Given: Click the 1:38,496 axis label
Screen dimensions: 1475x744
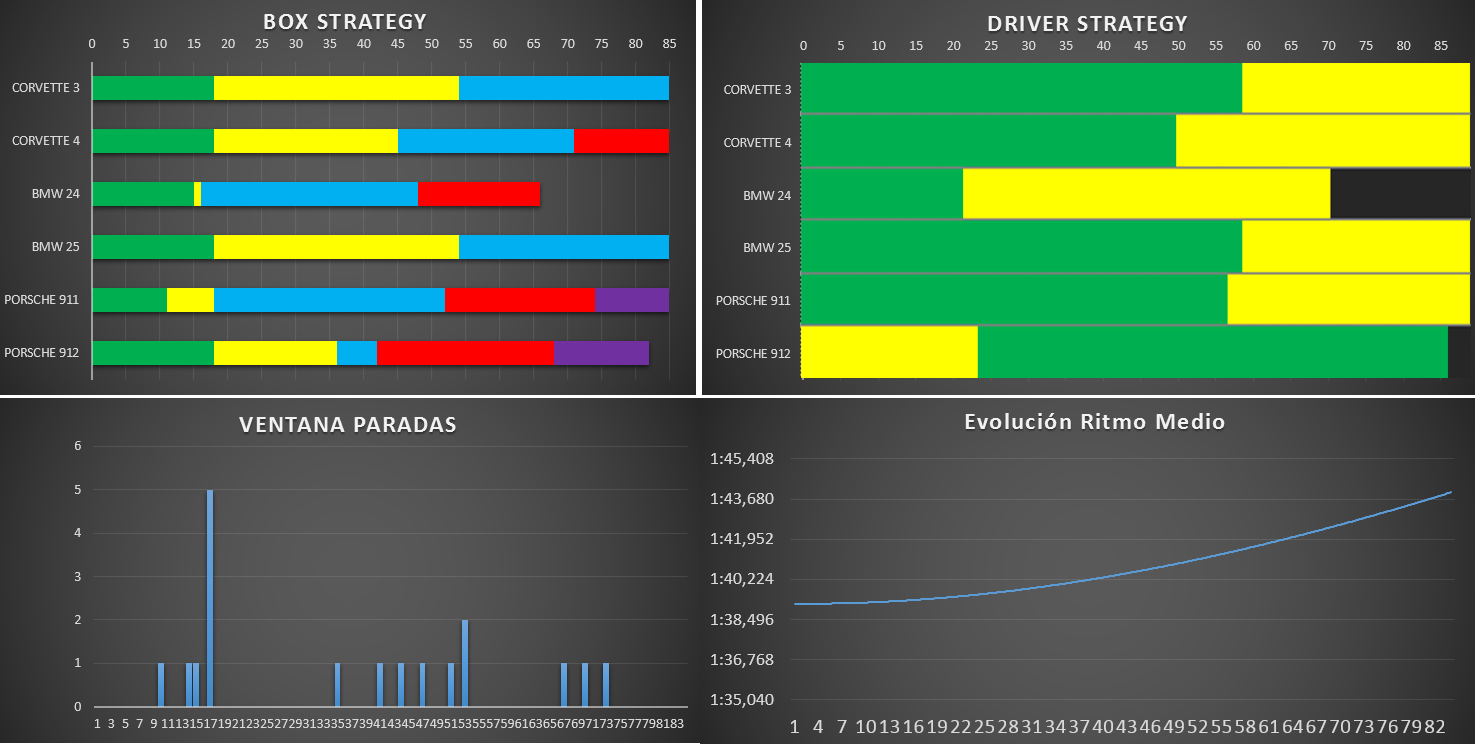Looking at the screenshot, I should (x=741, y=619).
